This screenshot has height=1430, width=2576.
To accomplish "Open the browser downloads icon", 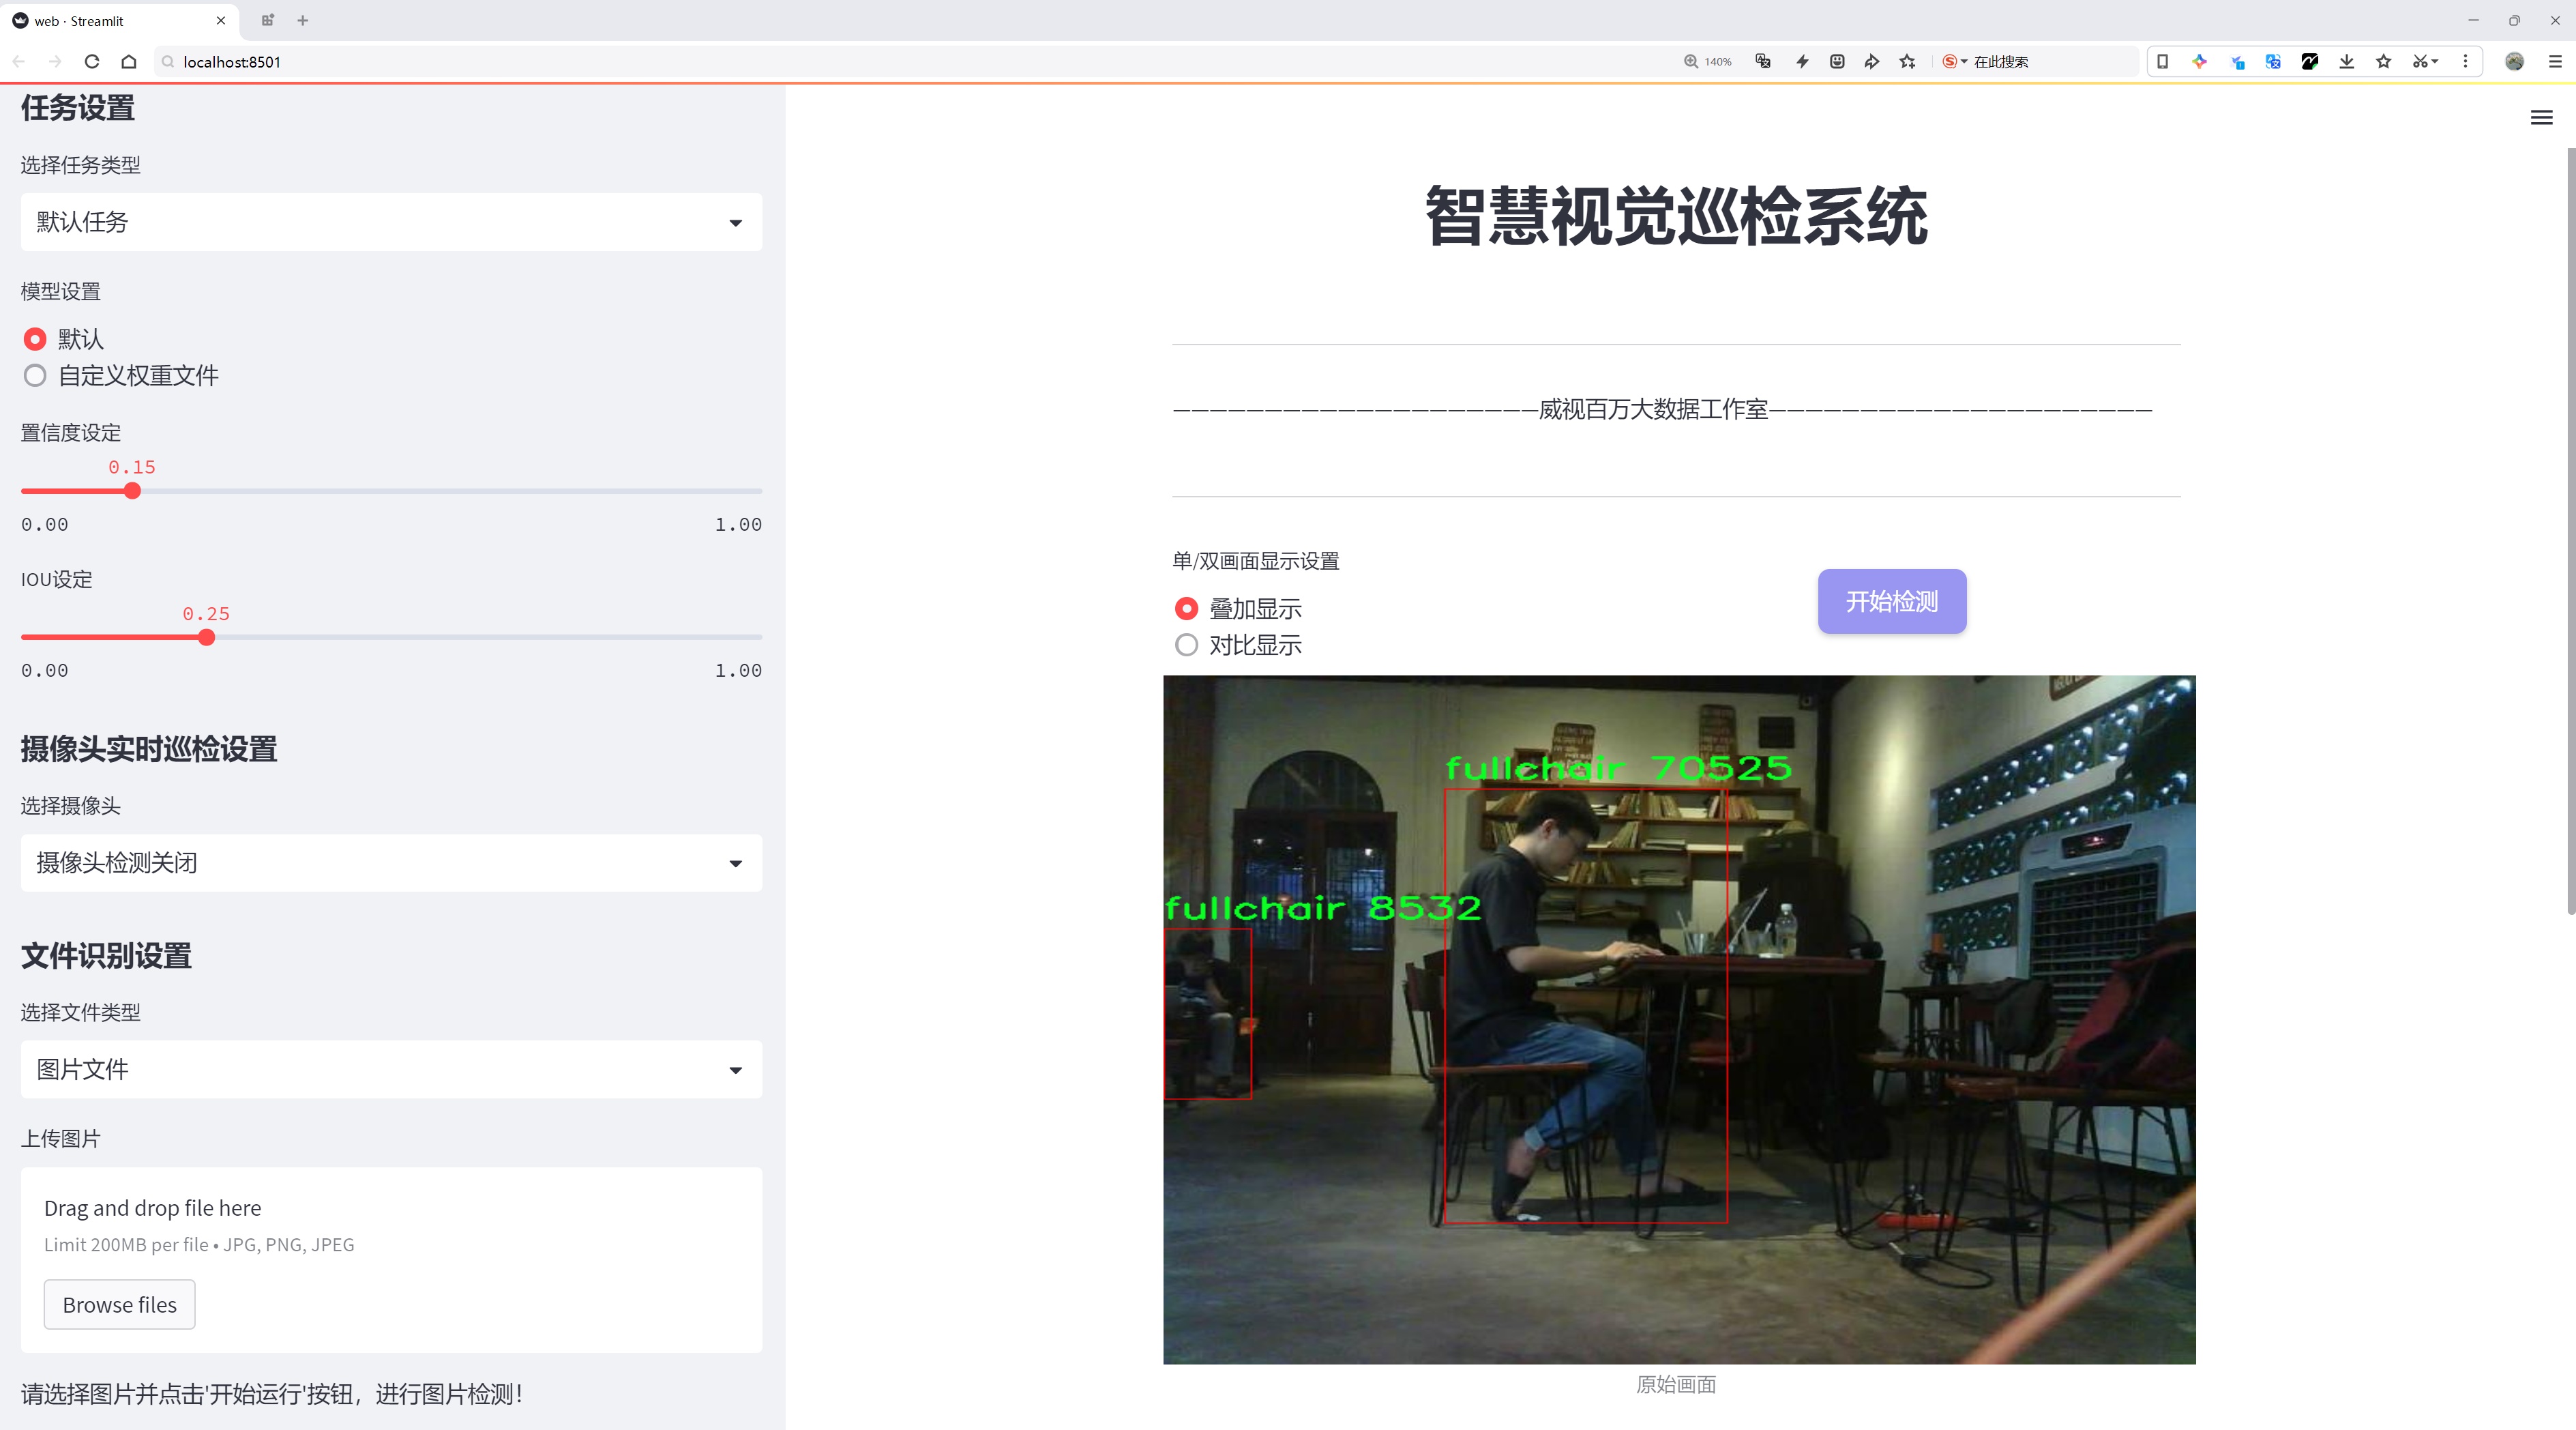I will pyautogui.click(x=2346, y=62).
